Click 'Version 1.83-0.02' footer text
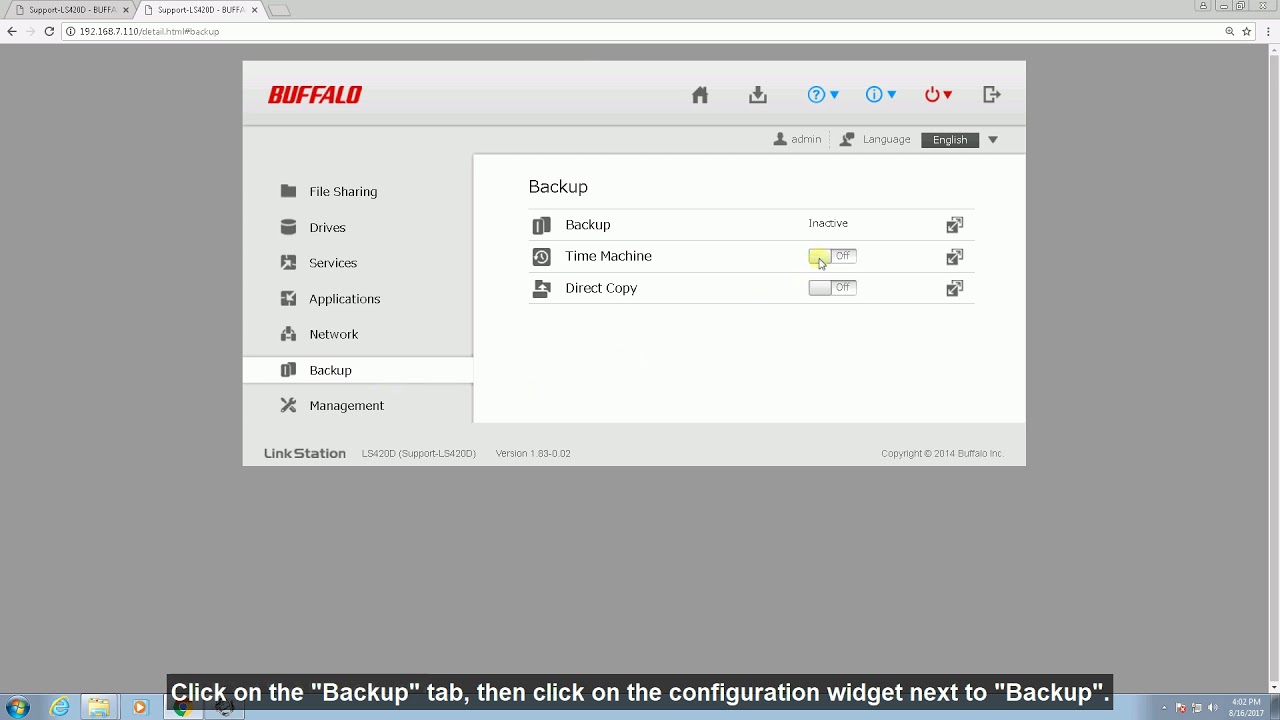This screenshot has width=1280, height=720. point(533,454)
